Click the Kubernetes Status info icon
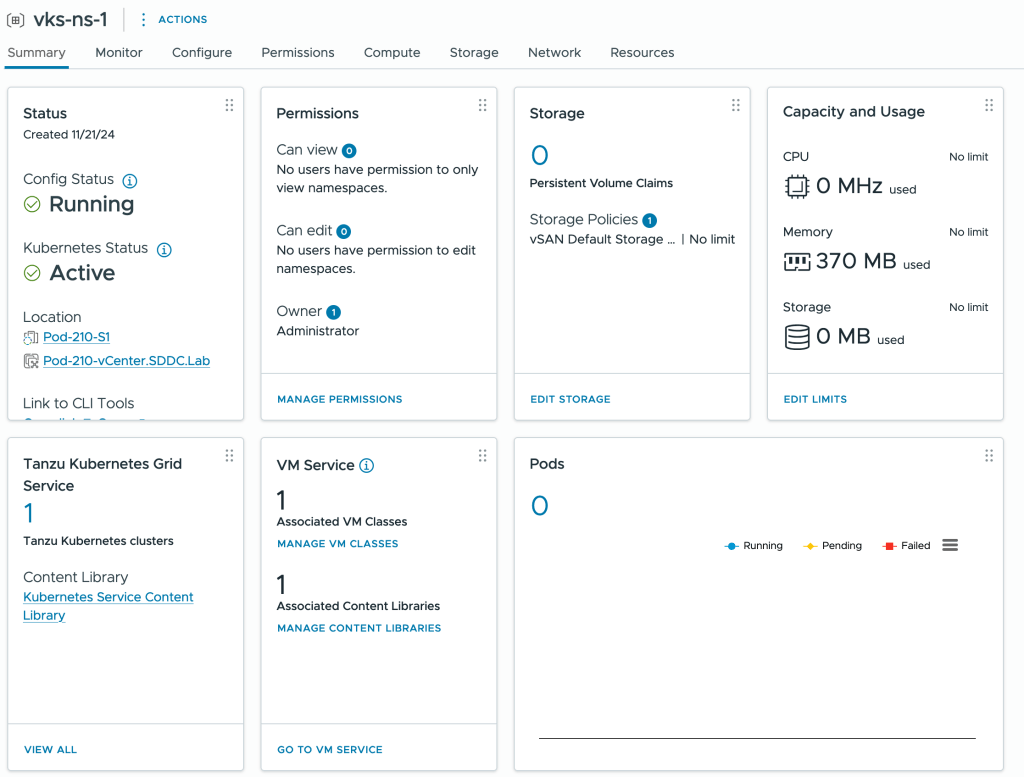This screenshot has width=1024, height=777. click(165, 250)
